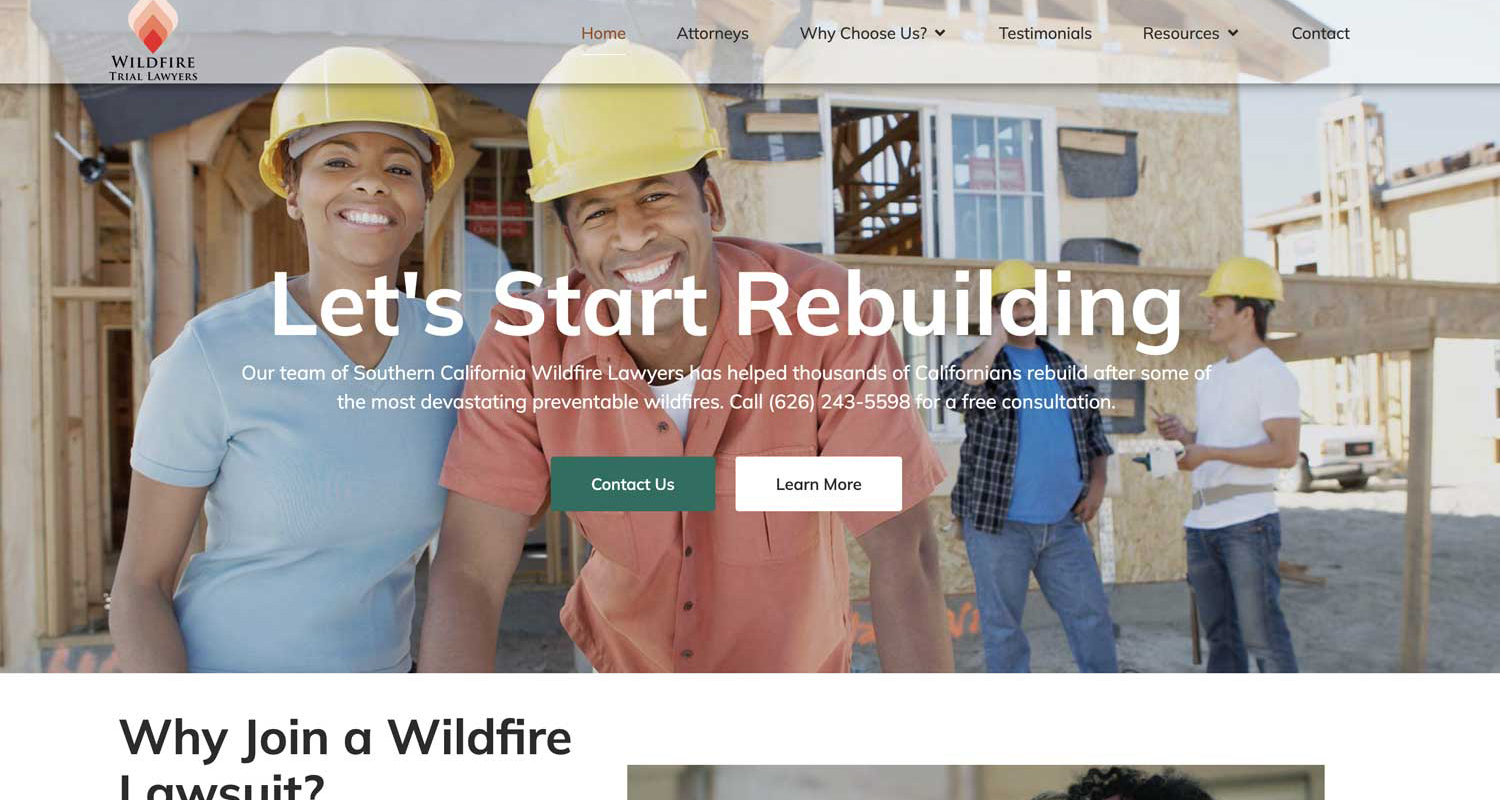Open the Testimonials nav link
The image size is (1500, 800).
1045,34
